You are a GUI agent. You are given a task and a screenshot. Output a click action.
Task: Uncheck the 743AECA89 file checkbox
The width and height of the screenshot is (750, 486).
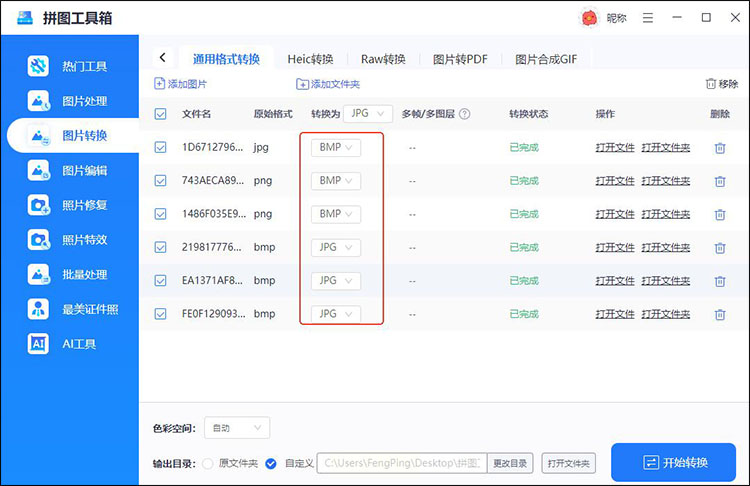(160, 180)
